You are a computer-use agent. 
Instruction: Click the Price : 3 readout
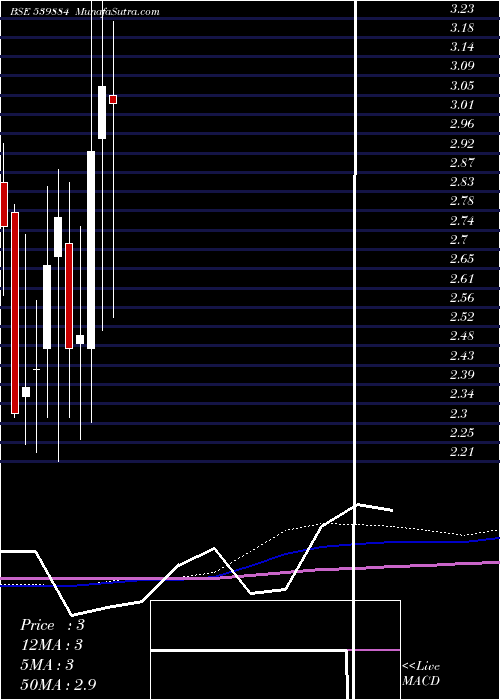(52, 625)
